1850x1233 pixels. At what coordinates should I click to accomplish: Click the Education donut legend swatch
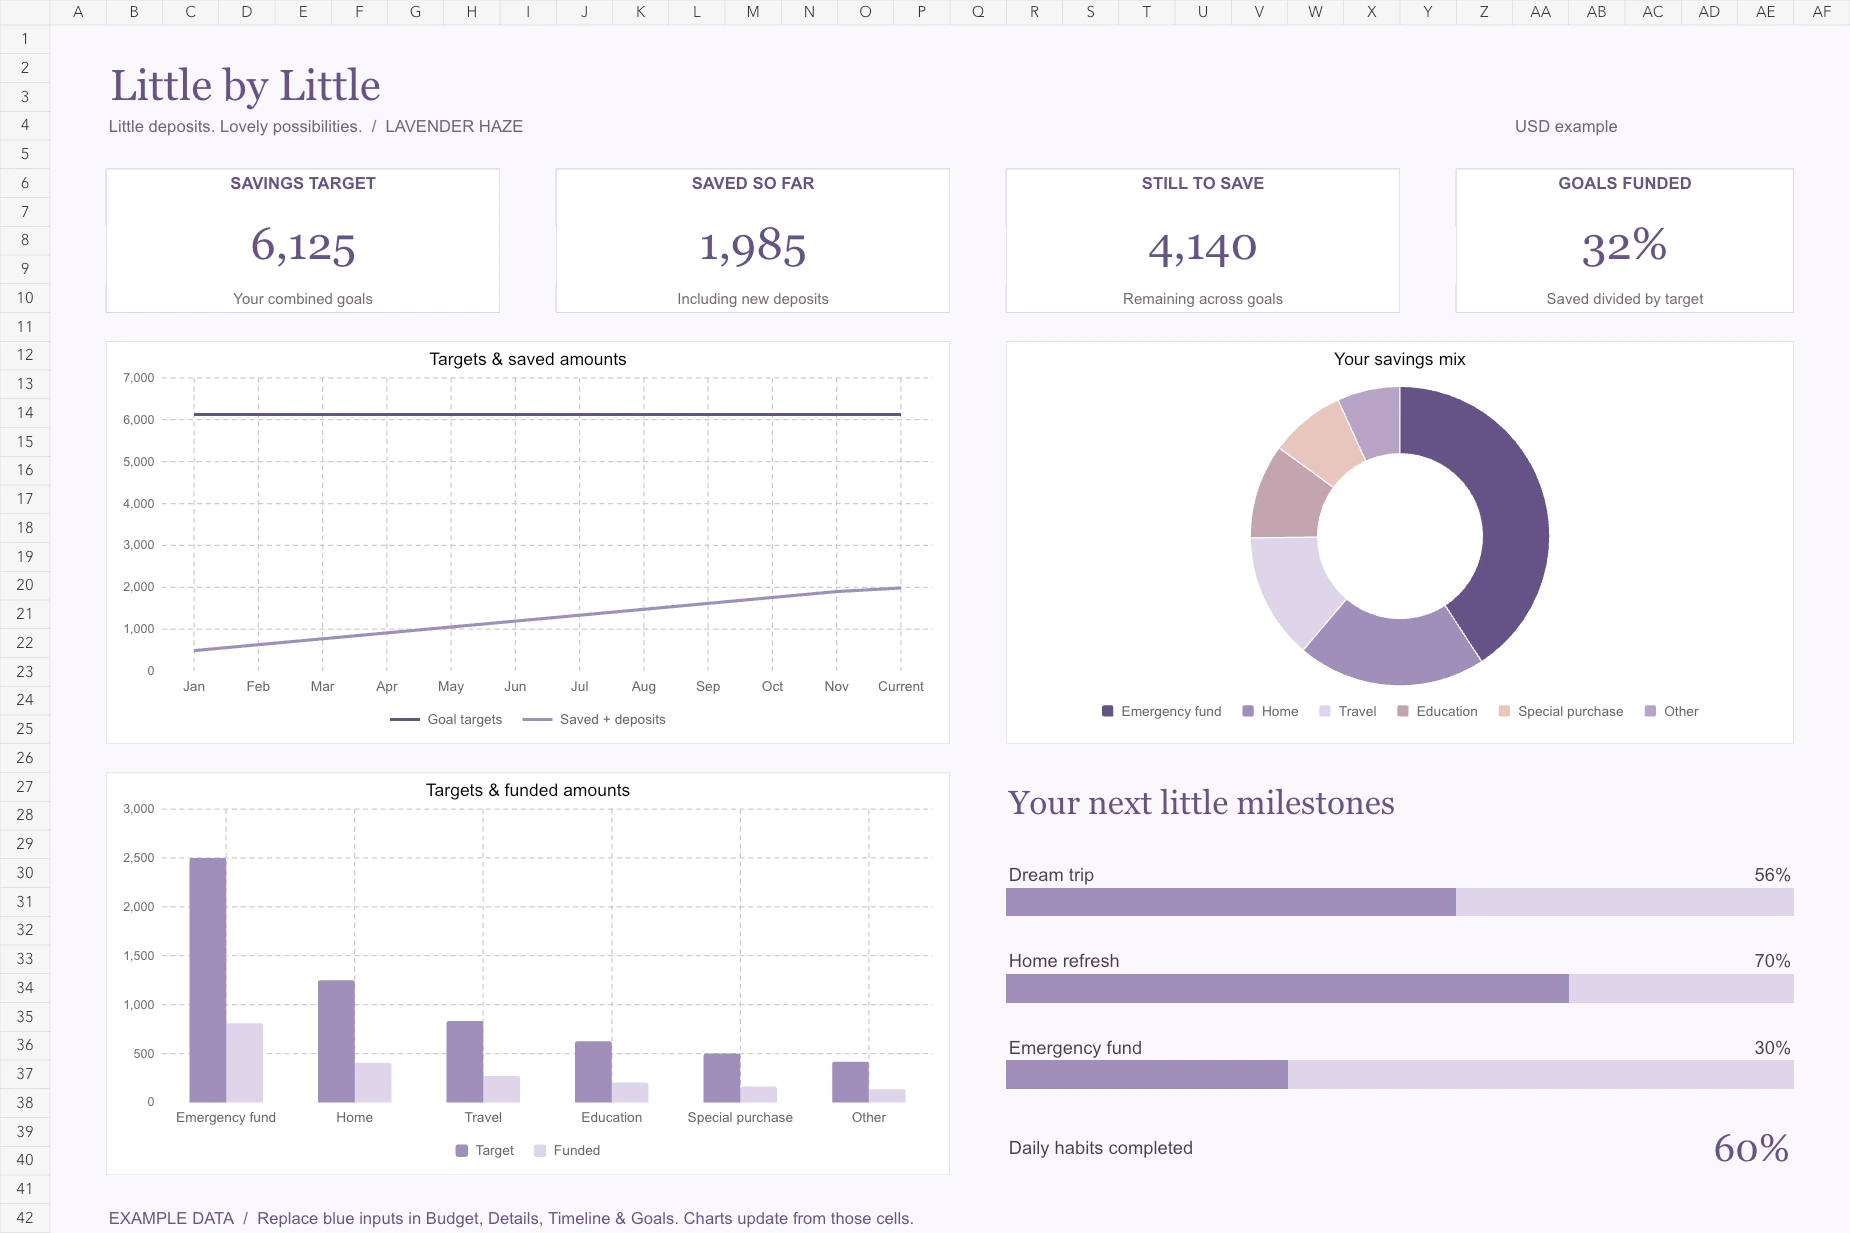pos(1403,711)
